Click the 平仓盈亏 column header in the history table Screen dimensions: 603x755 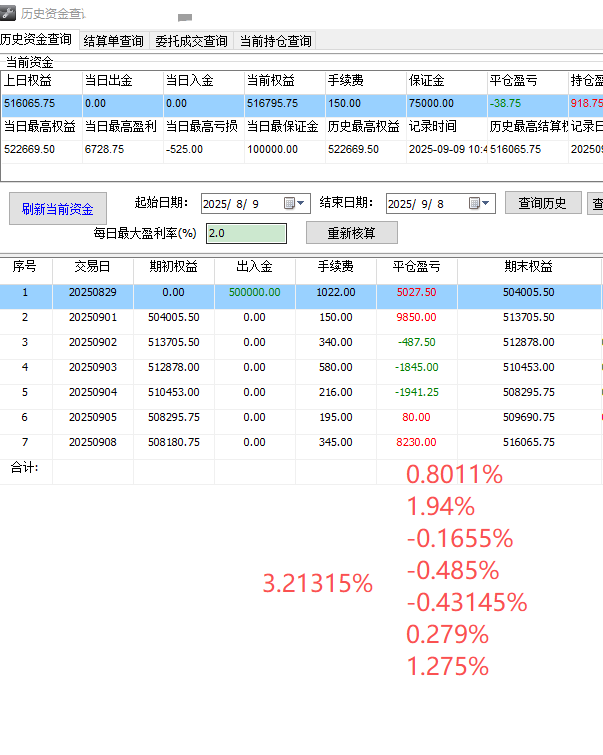tap(417, 268)
